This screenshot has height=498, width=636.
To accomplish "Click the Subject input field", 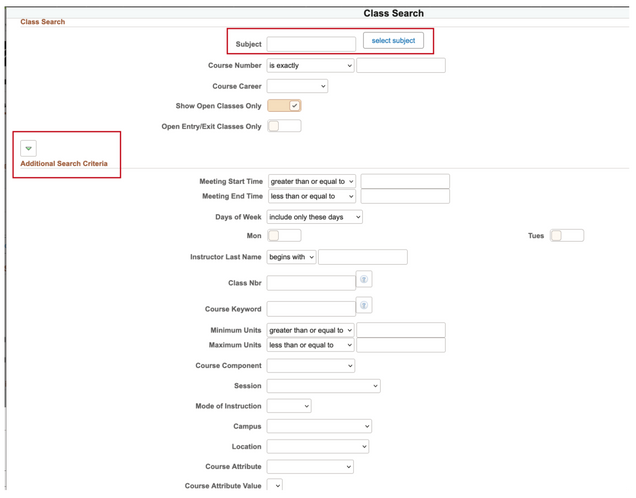I will (311, 44).
